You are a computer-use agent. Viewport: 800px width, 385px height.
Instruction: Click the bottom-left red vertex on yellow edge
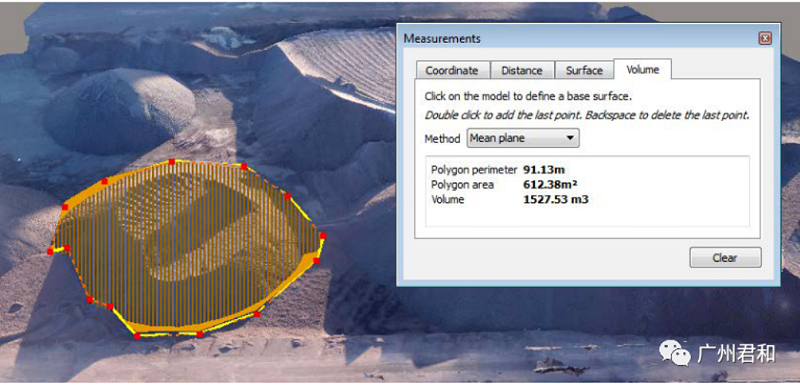(137, 336)
